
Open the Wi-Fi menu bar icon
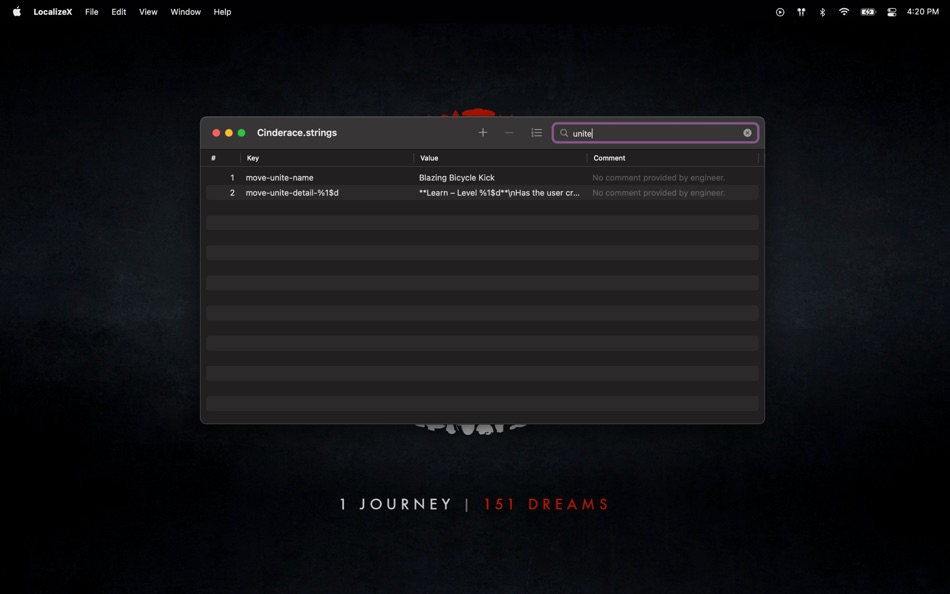pyautogui.click(x=843, y=12)
